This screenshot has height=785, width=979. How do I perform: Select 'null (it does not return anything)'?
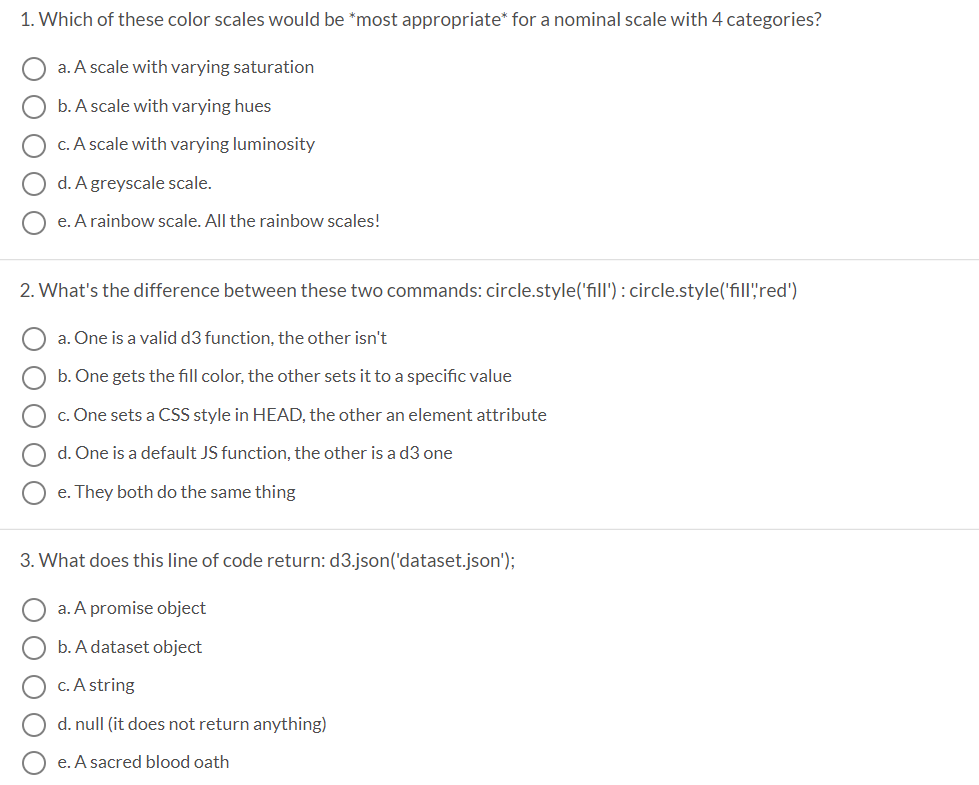(x=34, y=725)
